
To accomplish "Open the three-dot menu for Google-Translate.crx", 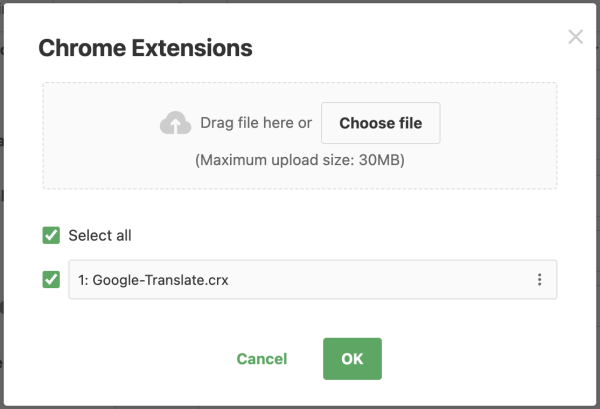I will tap(539, 280).
